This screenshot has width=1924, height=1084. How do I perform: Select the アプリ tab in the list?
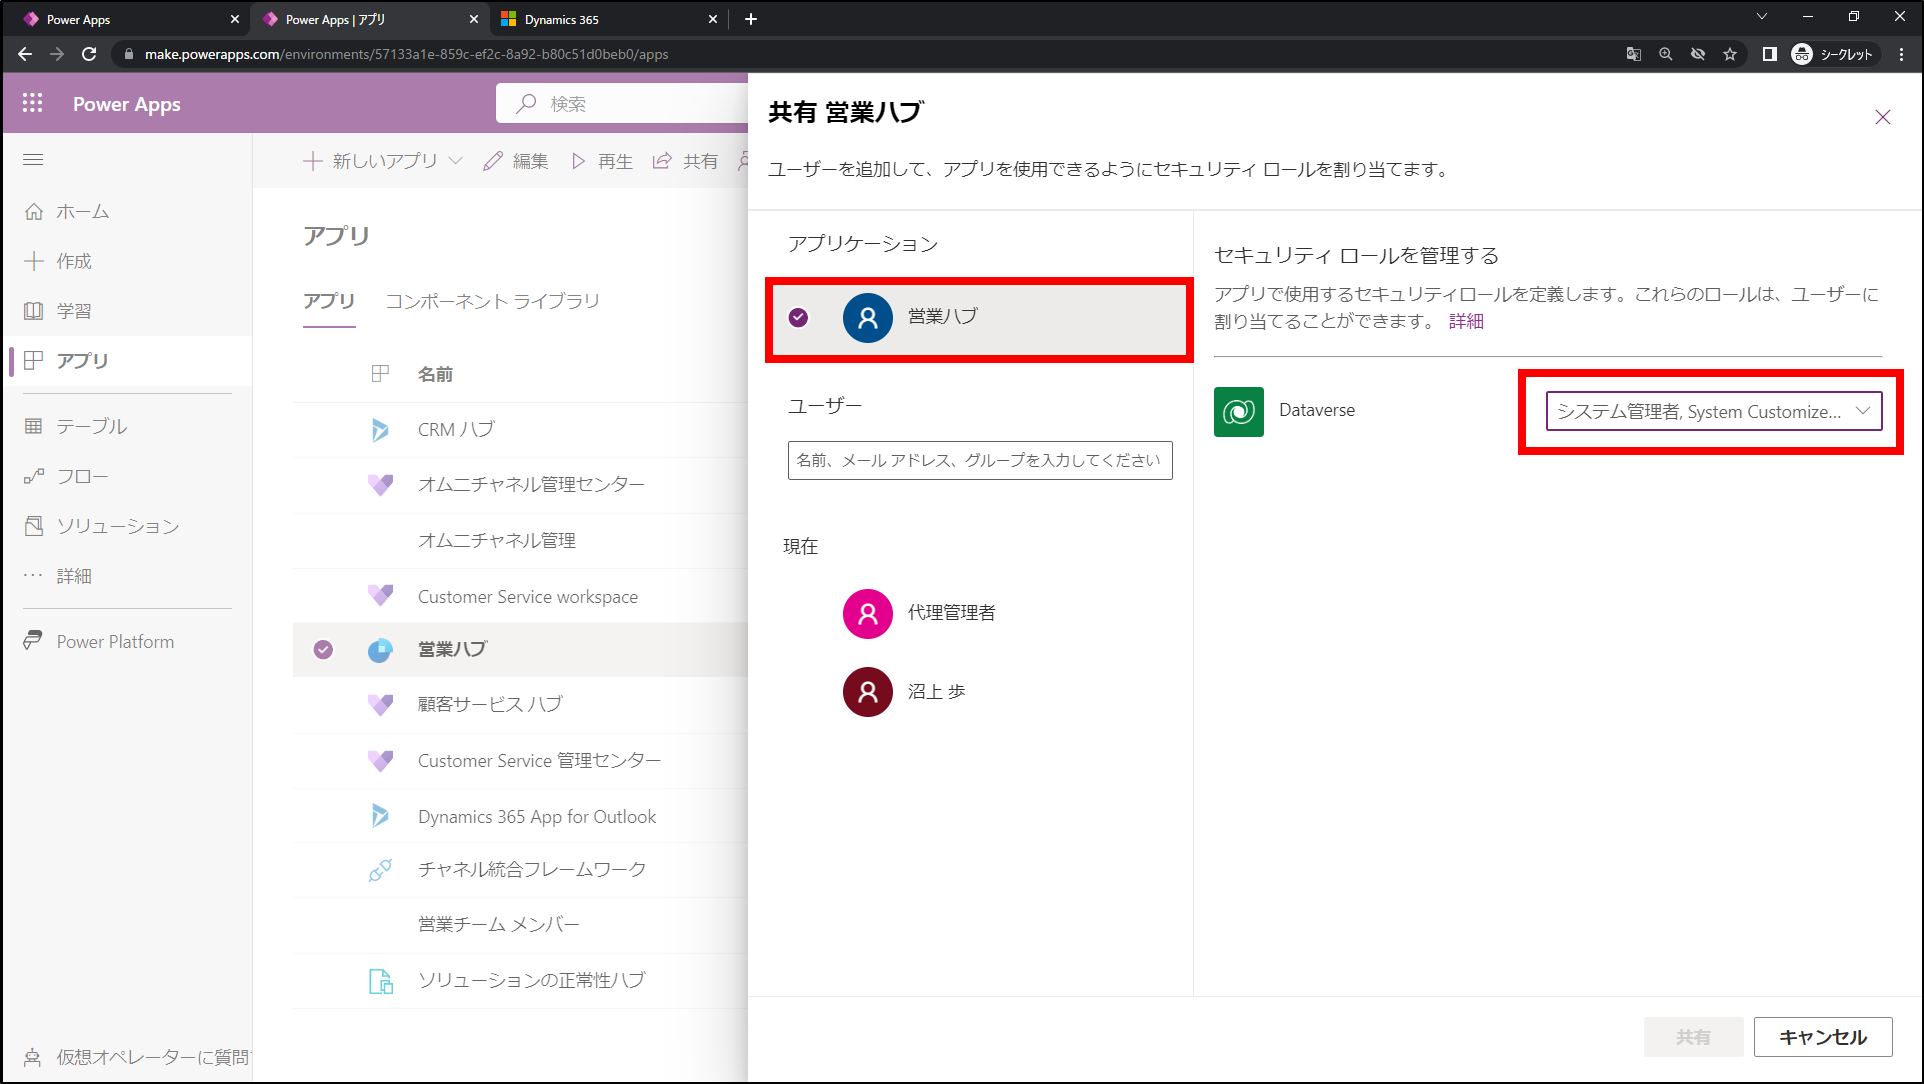coord(329,301)
